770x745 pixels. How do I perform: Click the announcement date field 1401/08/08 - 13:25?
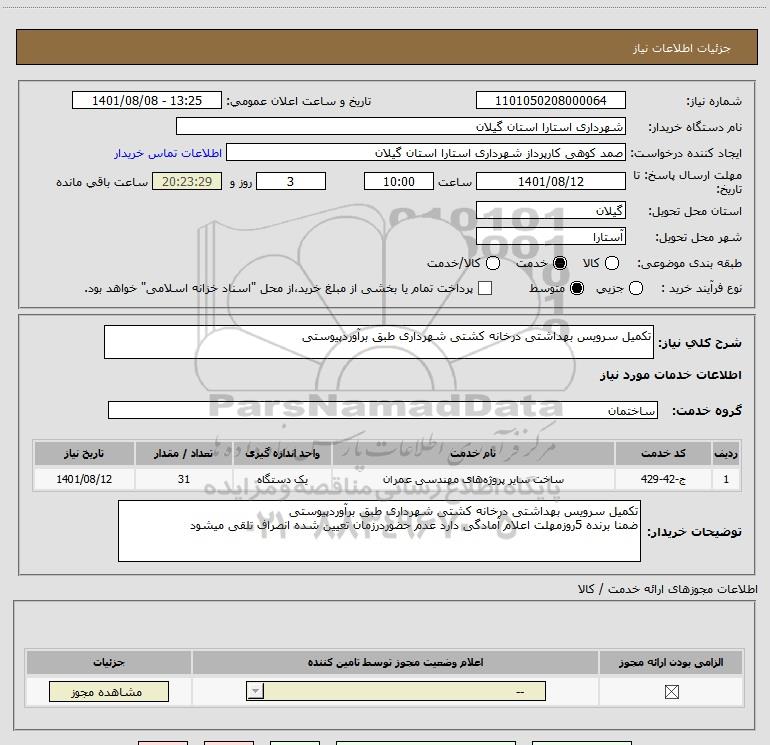point(147,100)
